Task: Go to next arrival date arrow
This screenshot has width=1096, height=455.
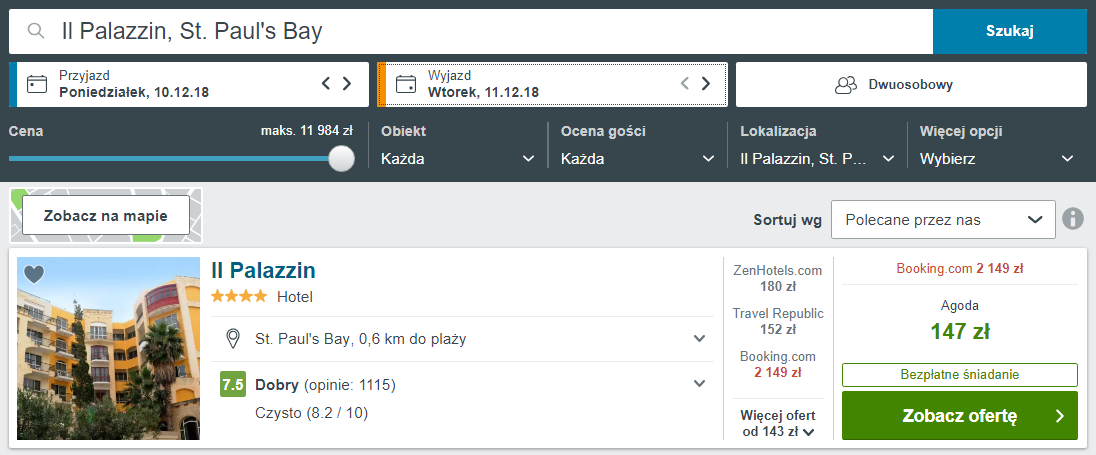Action: (347, 84)
